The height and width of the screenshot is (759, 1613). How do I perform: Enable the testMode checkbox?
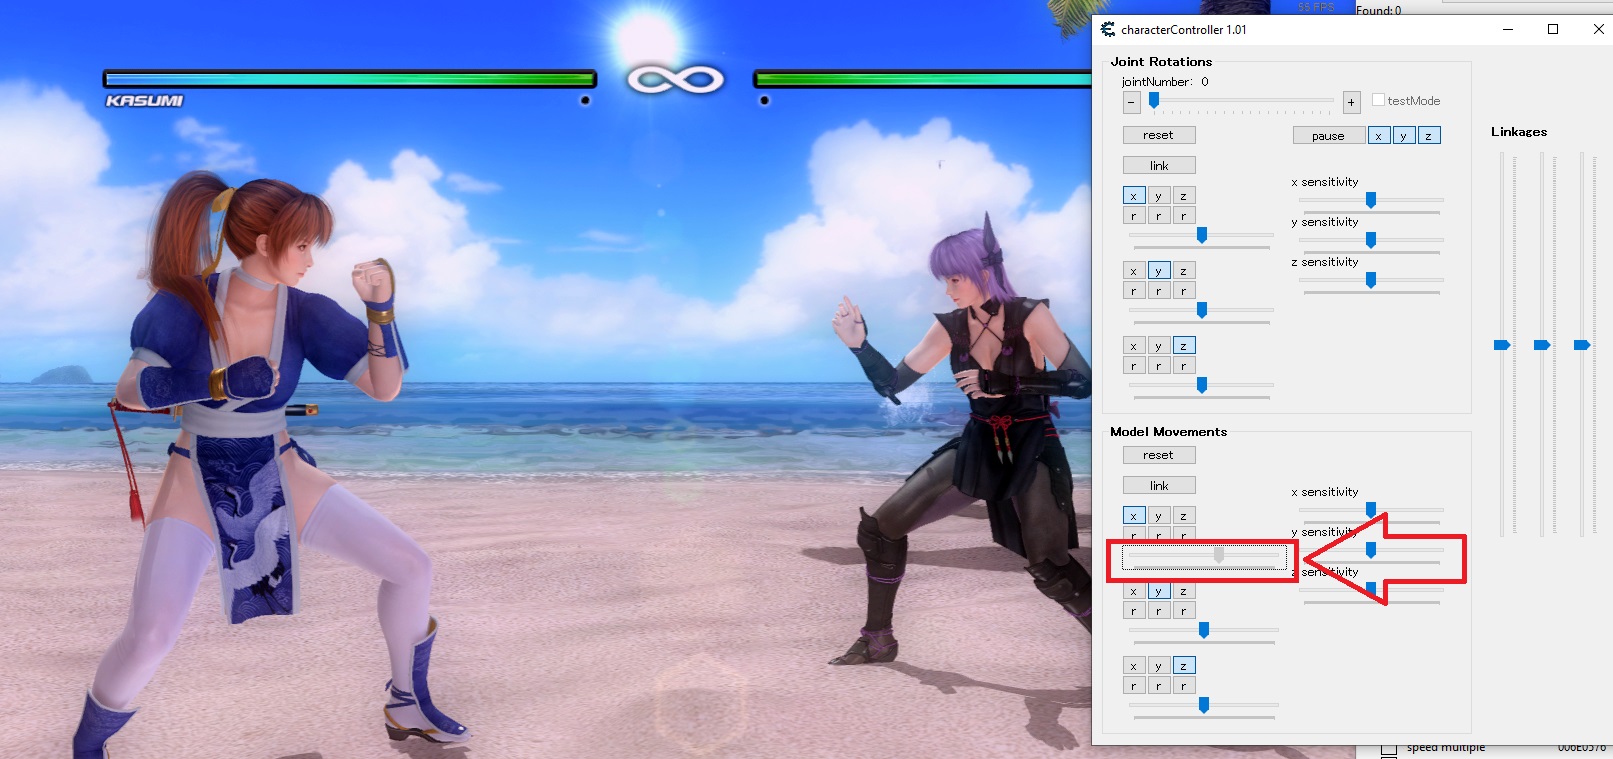tap(1378, 100)
